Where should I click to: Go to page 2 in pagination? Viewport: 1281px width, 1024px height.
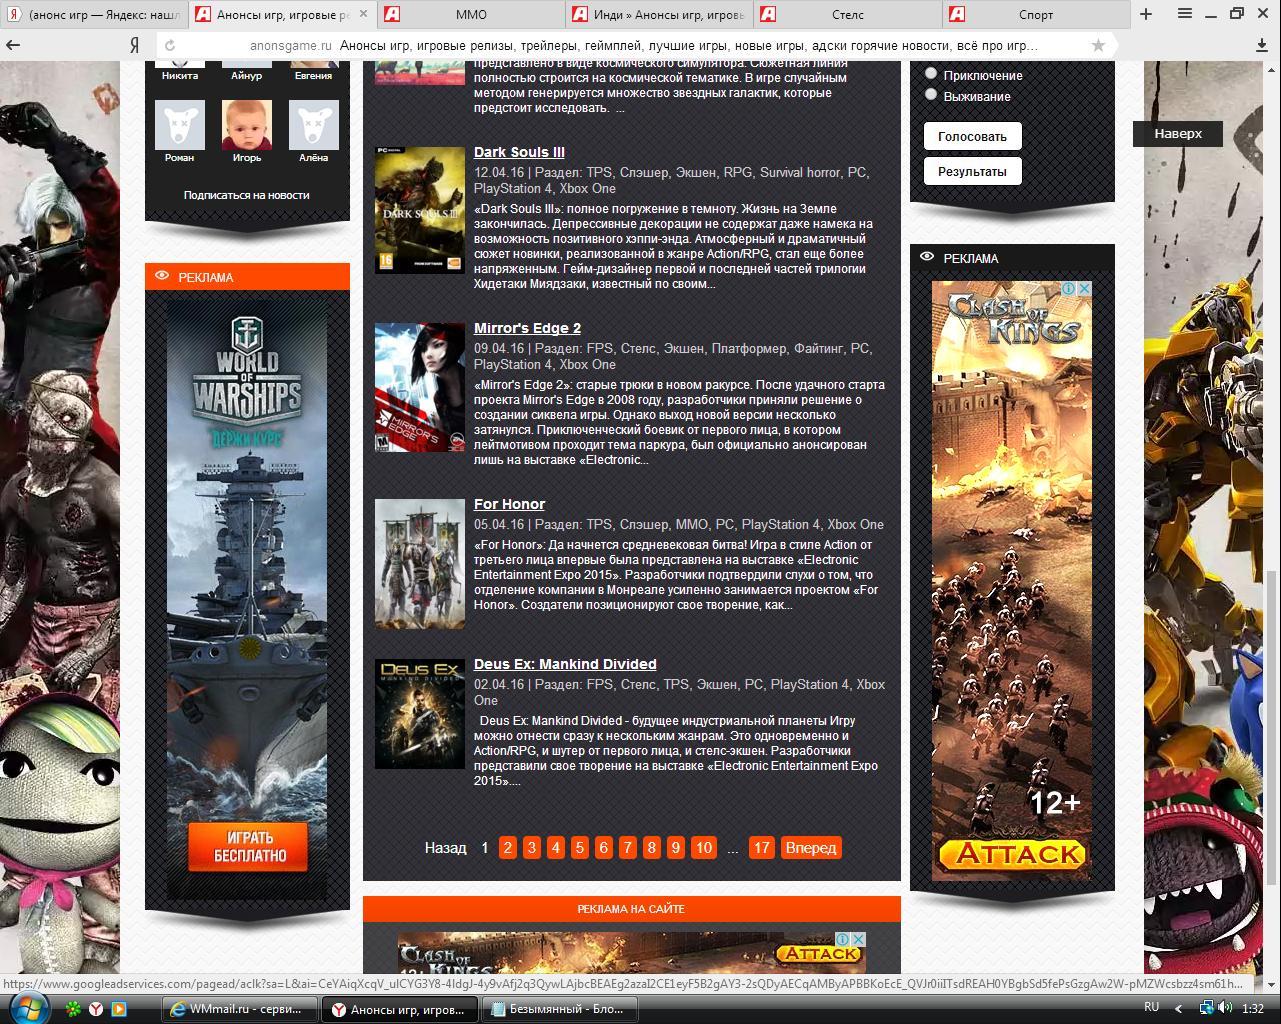click(508, 848)
